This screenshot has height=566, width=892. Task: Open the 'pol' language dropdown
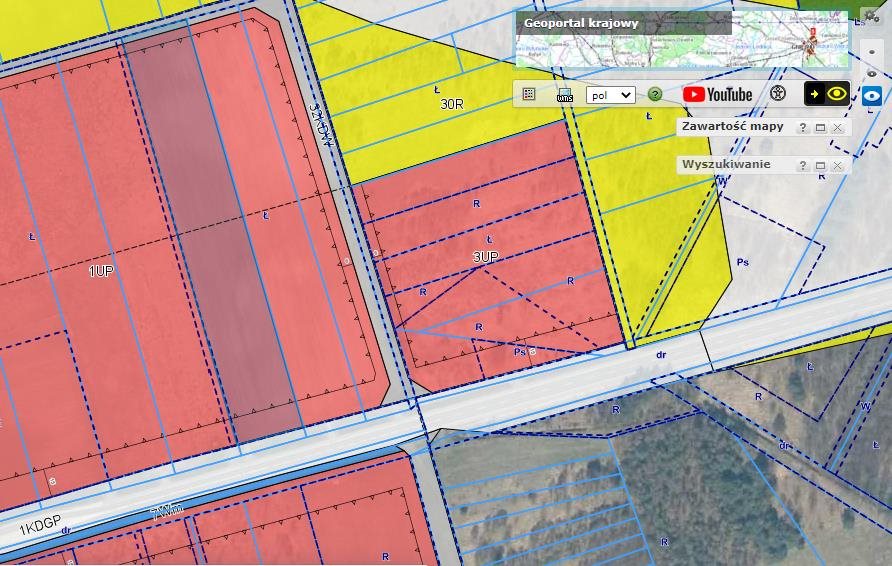tap(610, 94)
